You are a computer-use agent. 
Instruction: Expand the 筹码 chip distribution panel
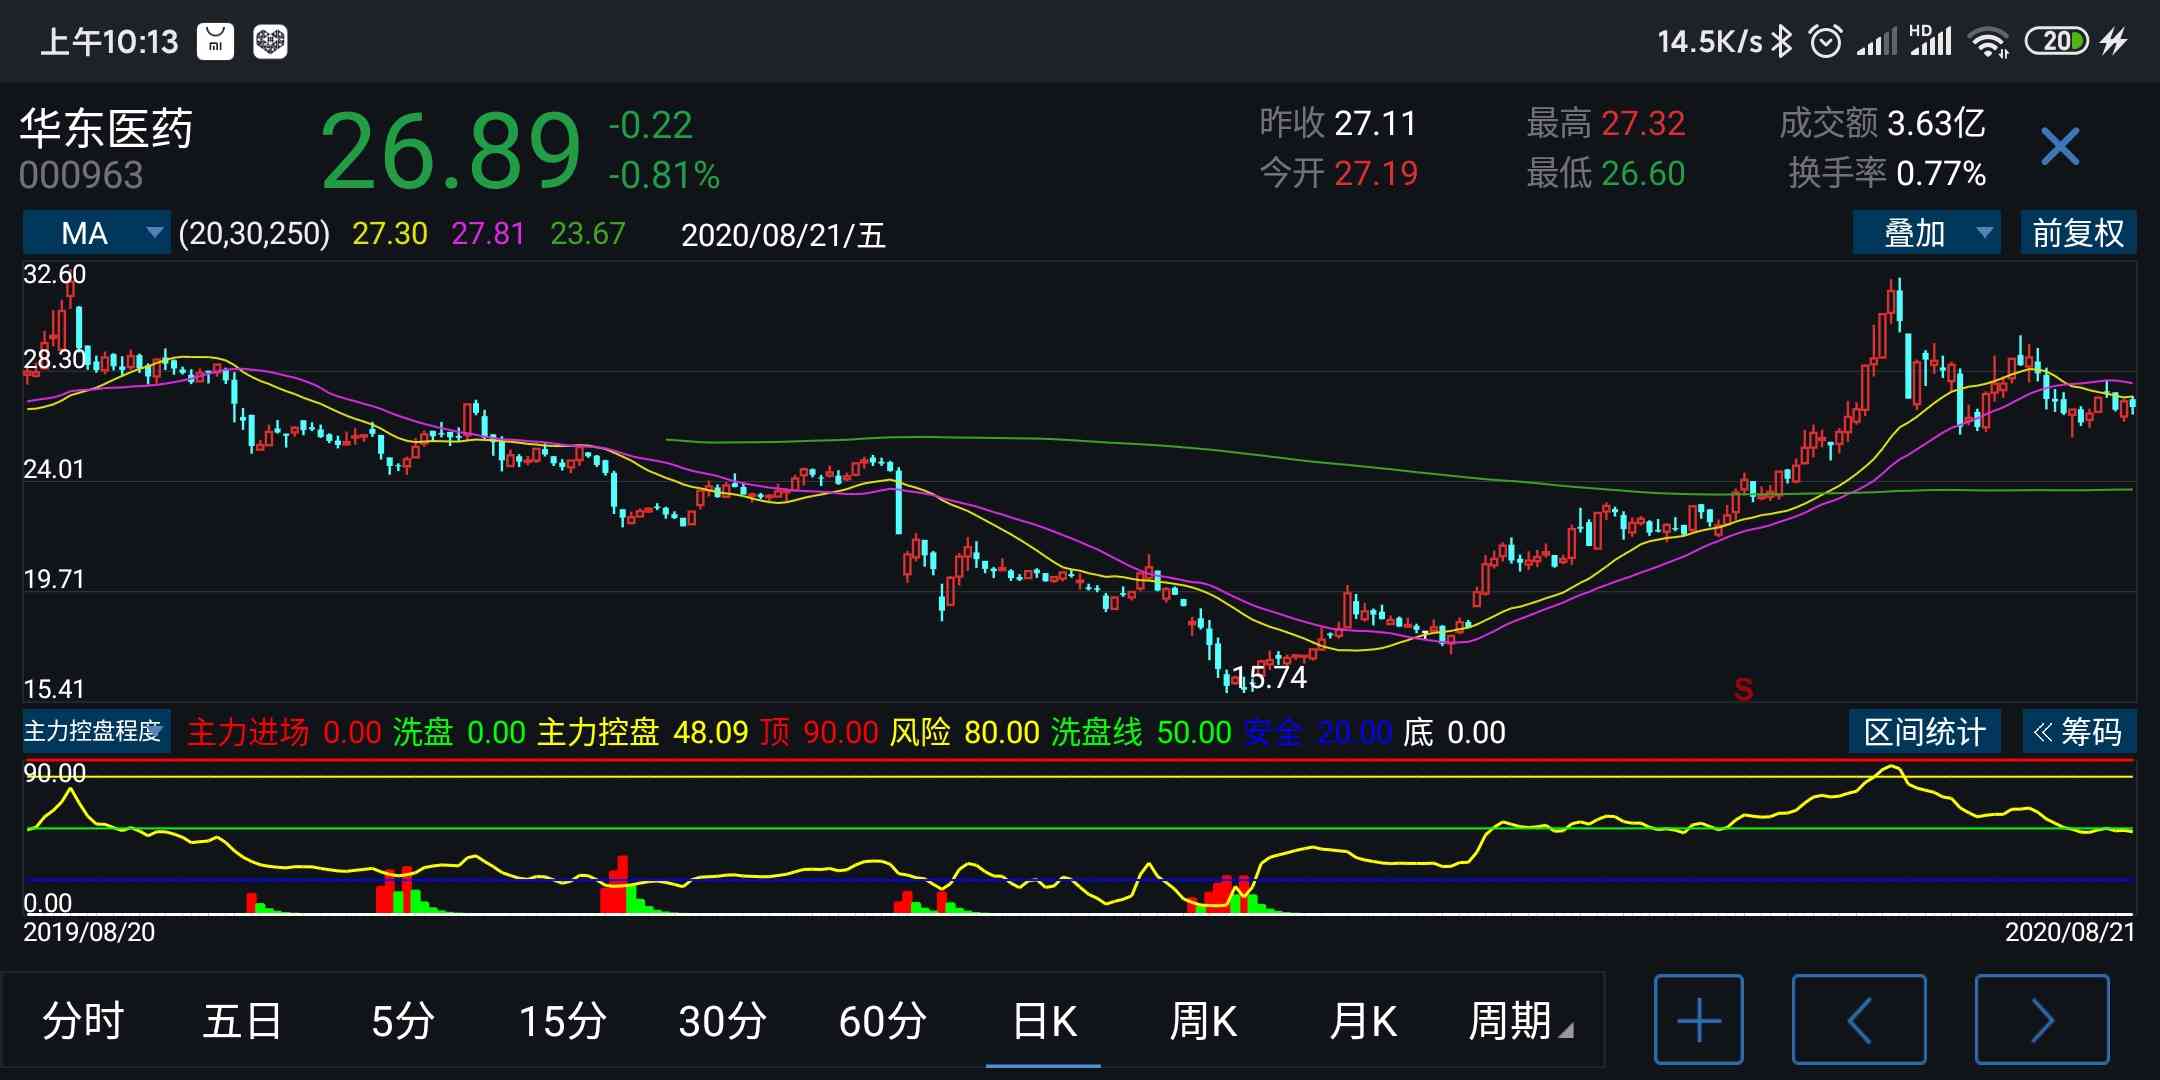2078,731
